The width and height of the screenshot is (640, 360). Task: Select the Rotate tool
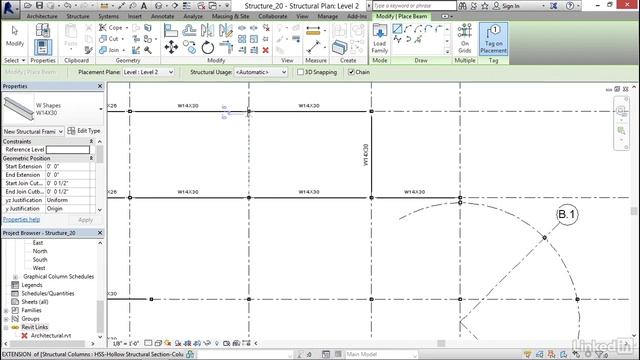[x=207, y=47]
